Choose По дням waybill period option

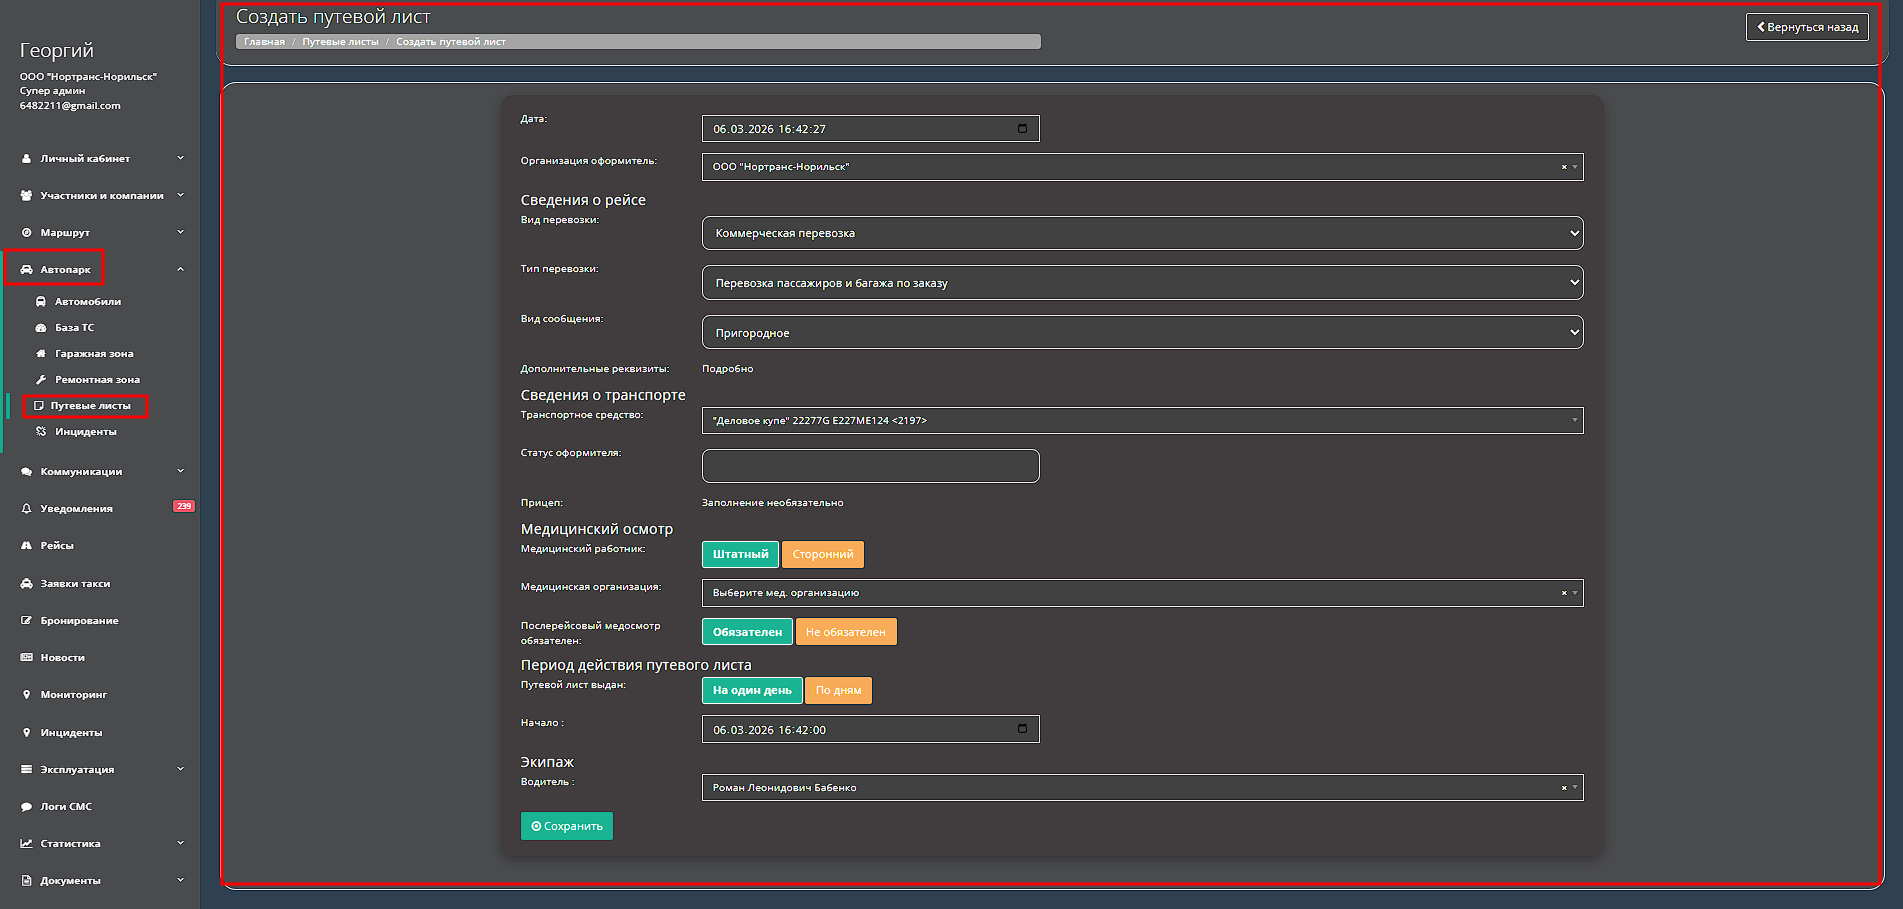(838, 690)
